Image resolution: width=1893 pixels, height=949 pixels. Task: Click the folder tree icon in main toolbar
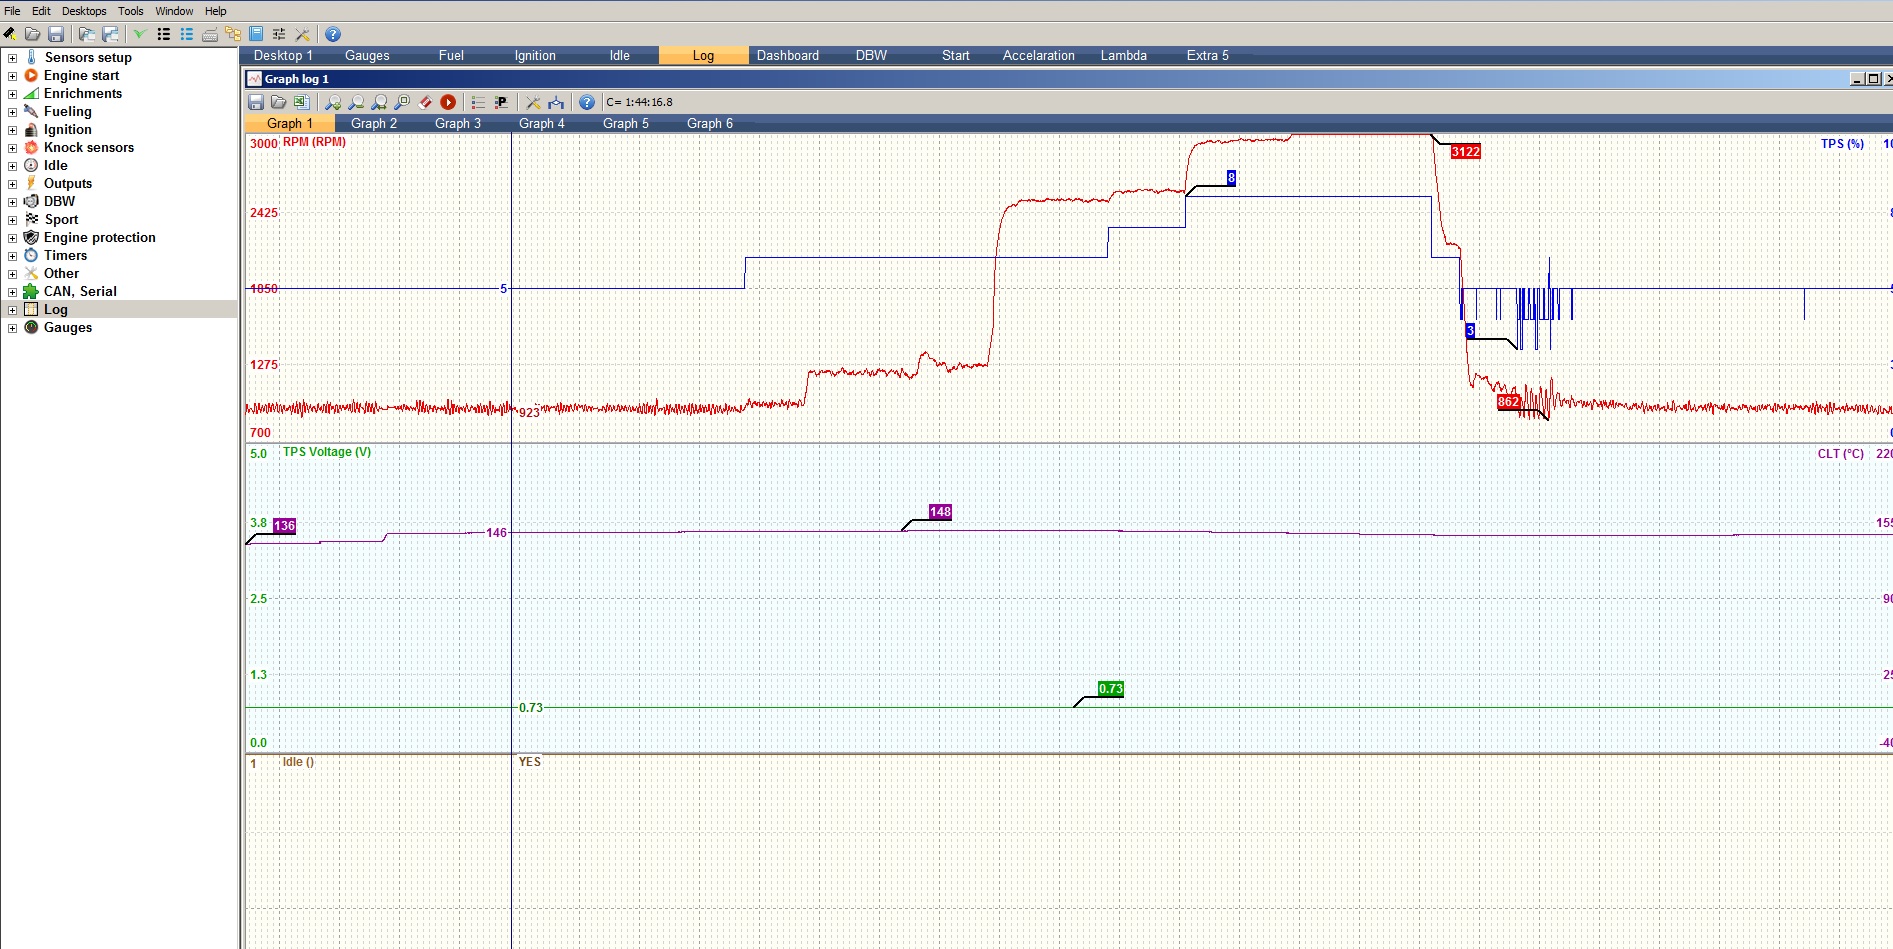coord(233,34)
